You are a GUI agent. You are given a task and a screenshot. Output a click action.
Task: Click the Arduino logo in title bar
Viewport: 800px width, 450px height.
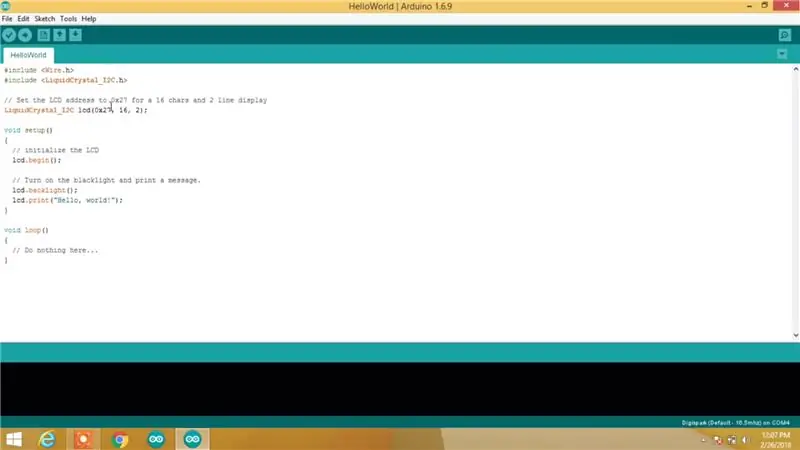pos(6,6)
